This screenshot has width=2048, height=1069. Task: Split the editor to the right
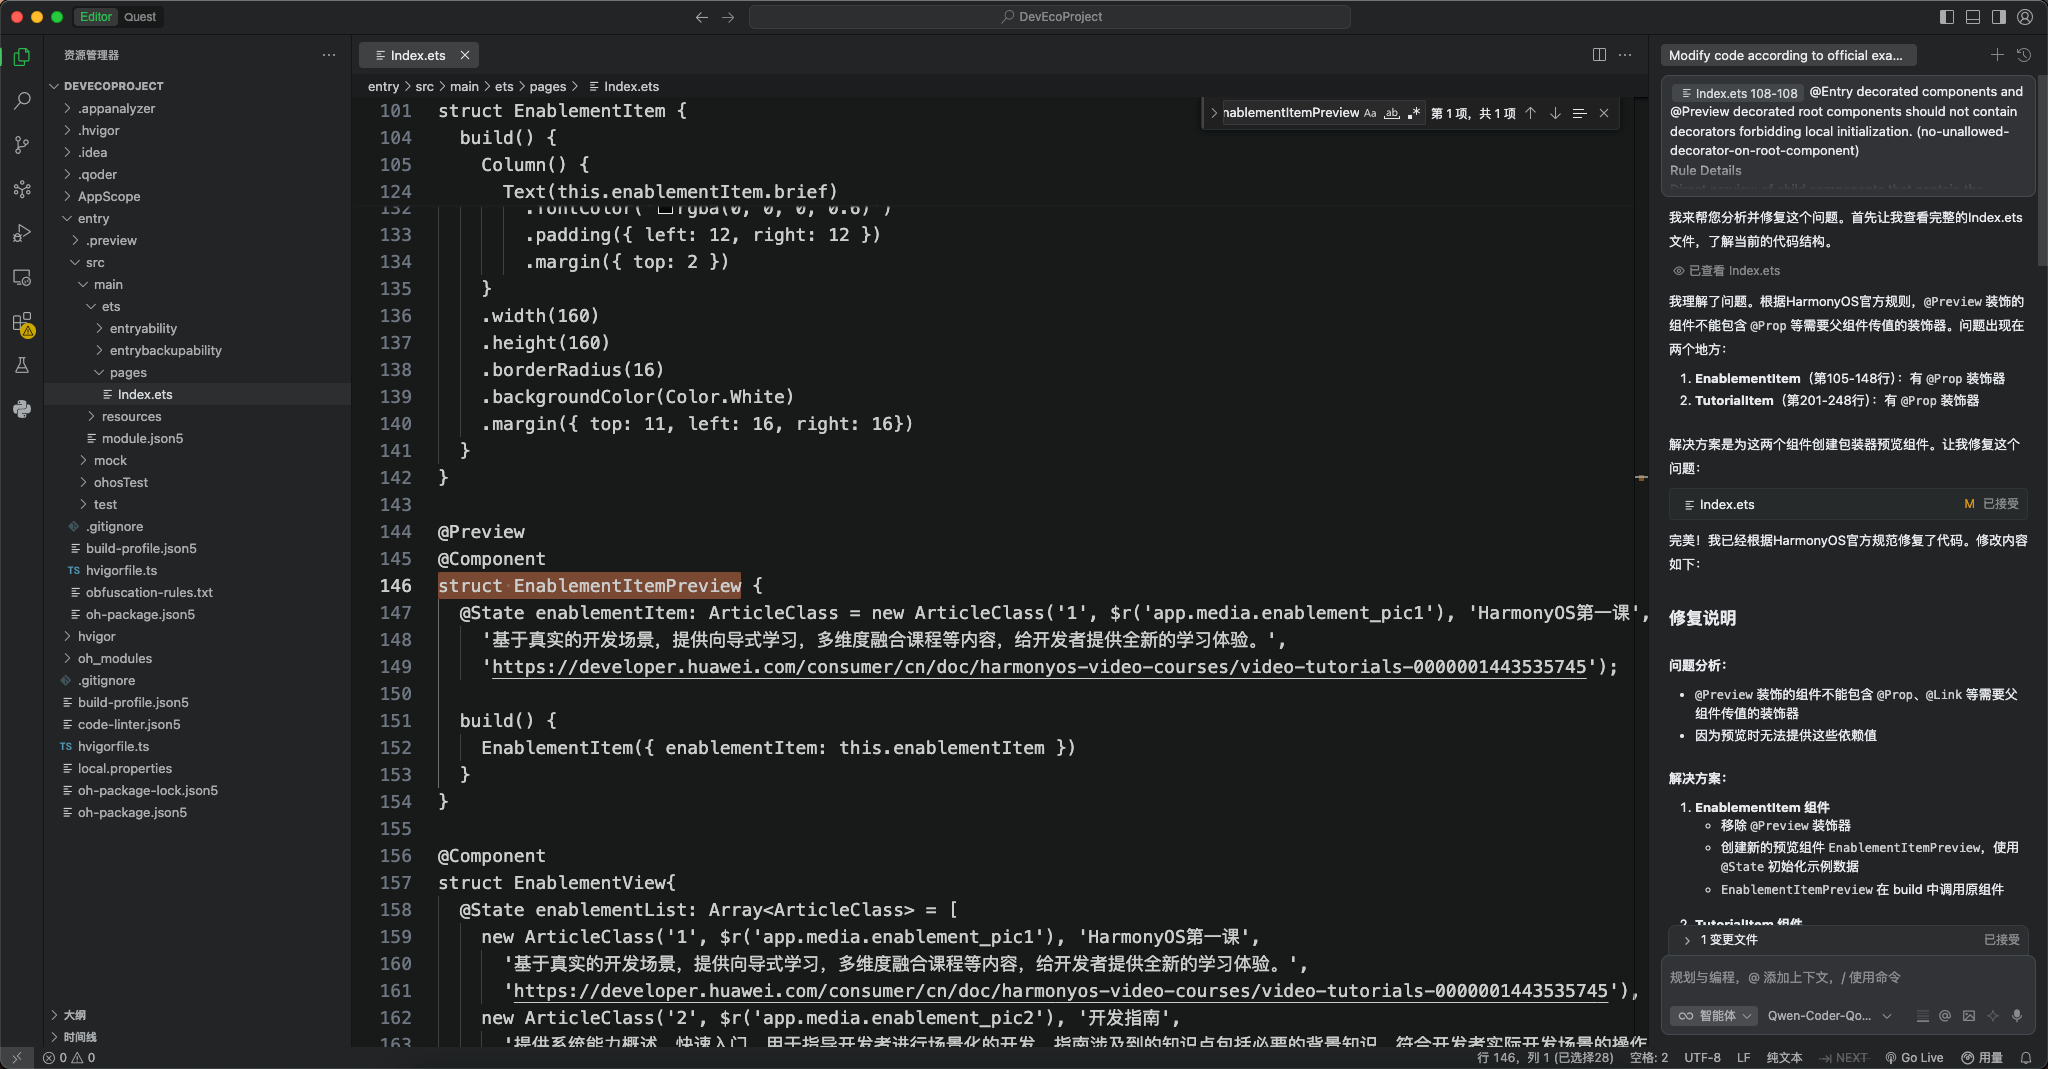click(1599, 55)
